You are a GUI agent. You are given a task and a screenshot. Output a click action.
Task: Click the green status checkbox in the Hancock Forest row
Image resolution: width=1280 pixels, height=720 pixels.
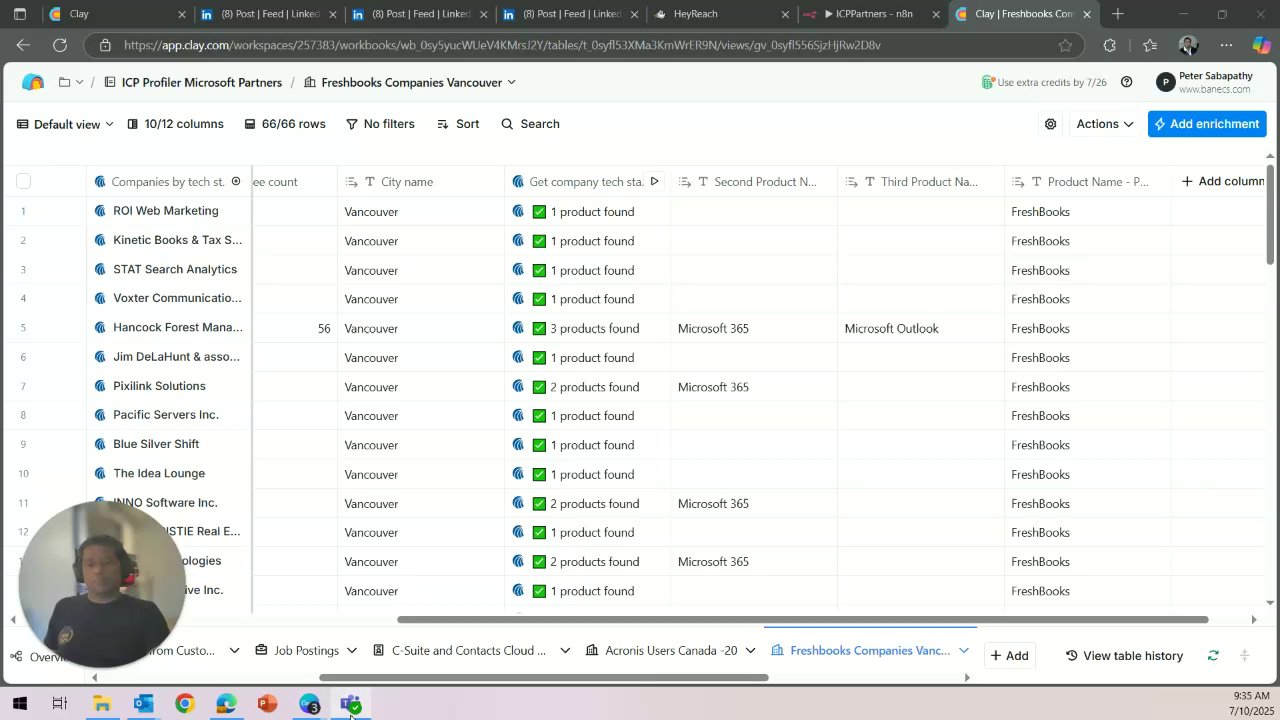539,328
